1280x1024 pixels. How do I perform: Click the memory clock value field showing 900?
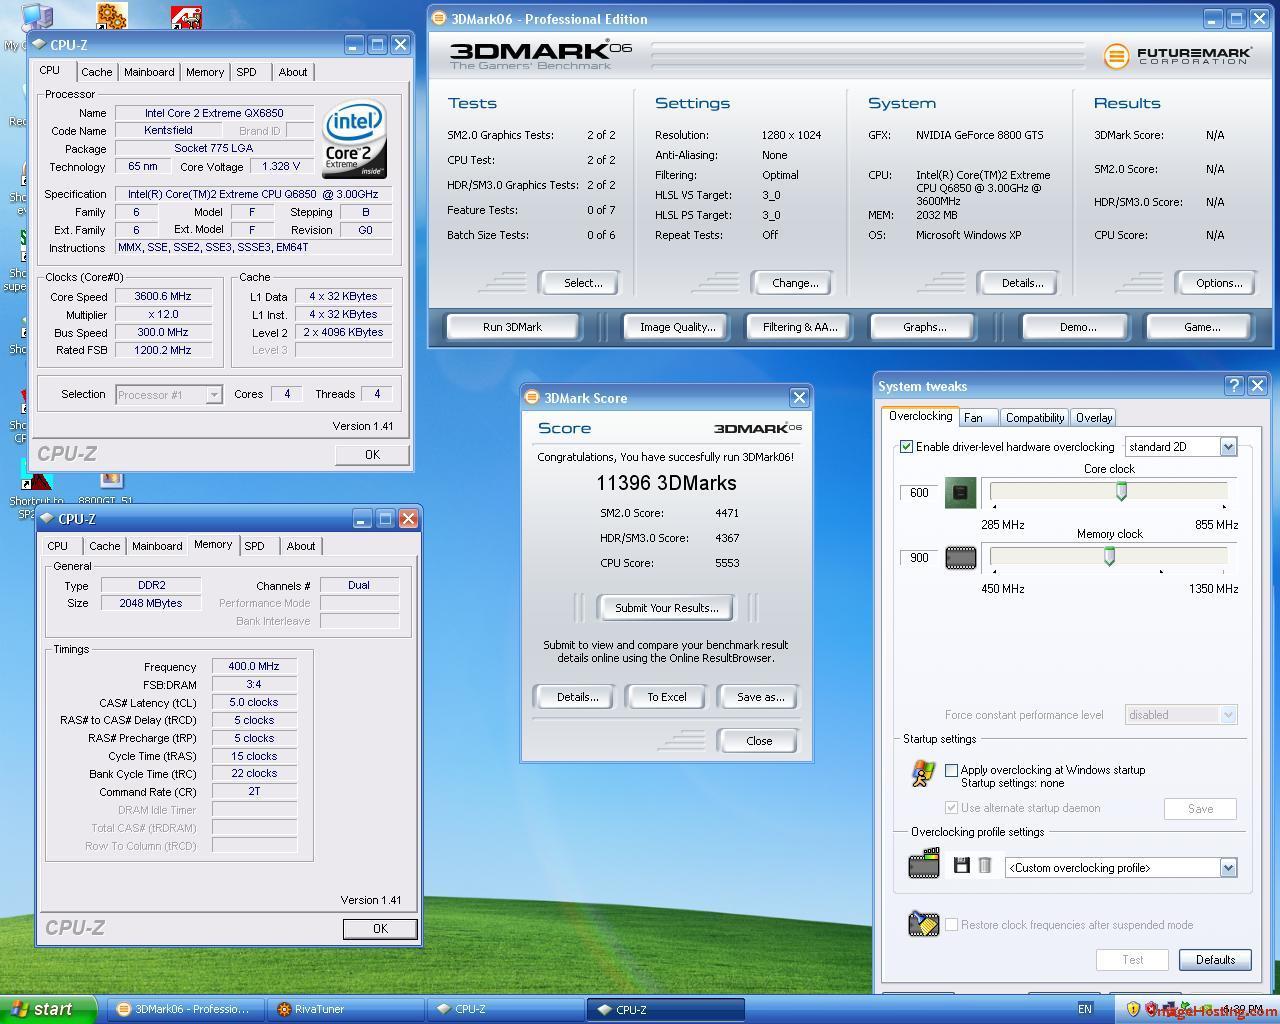[919, 558]
